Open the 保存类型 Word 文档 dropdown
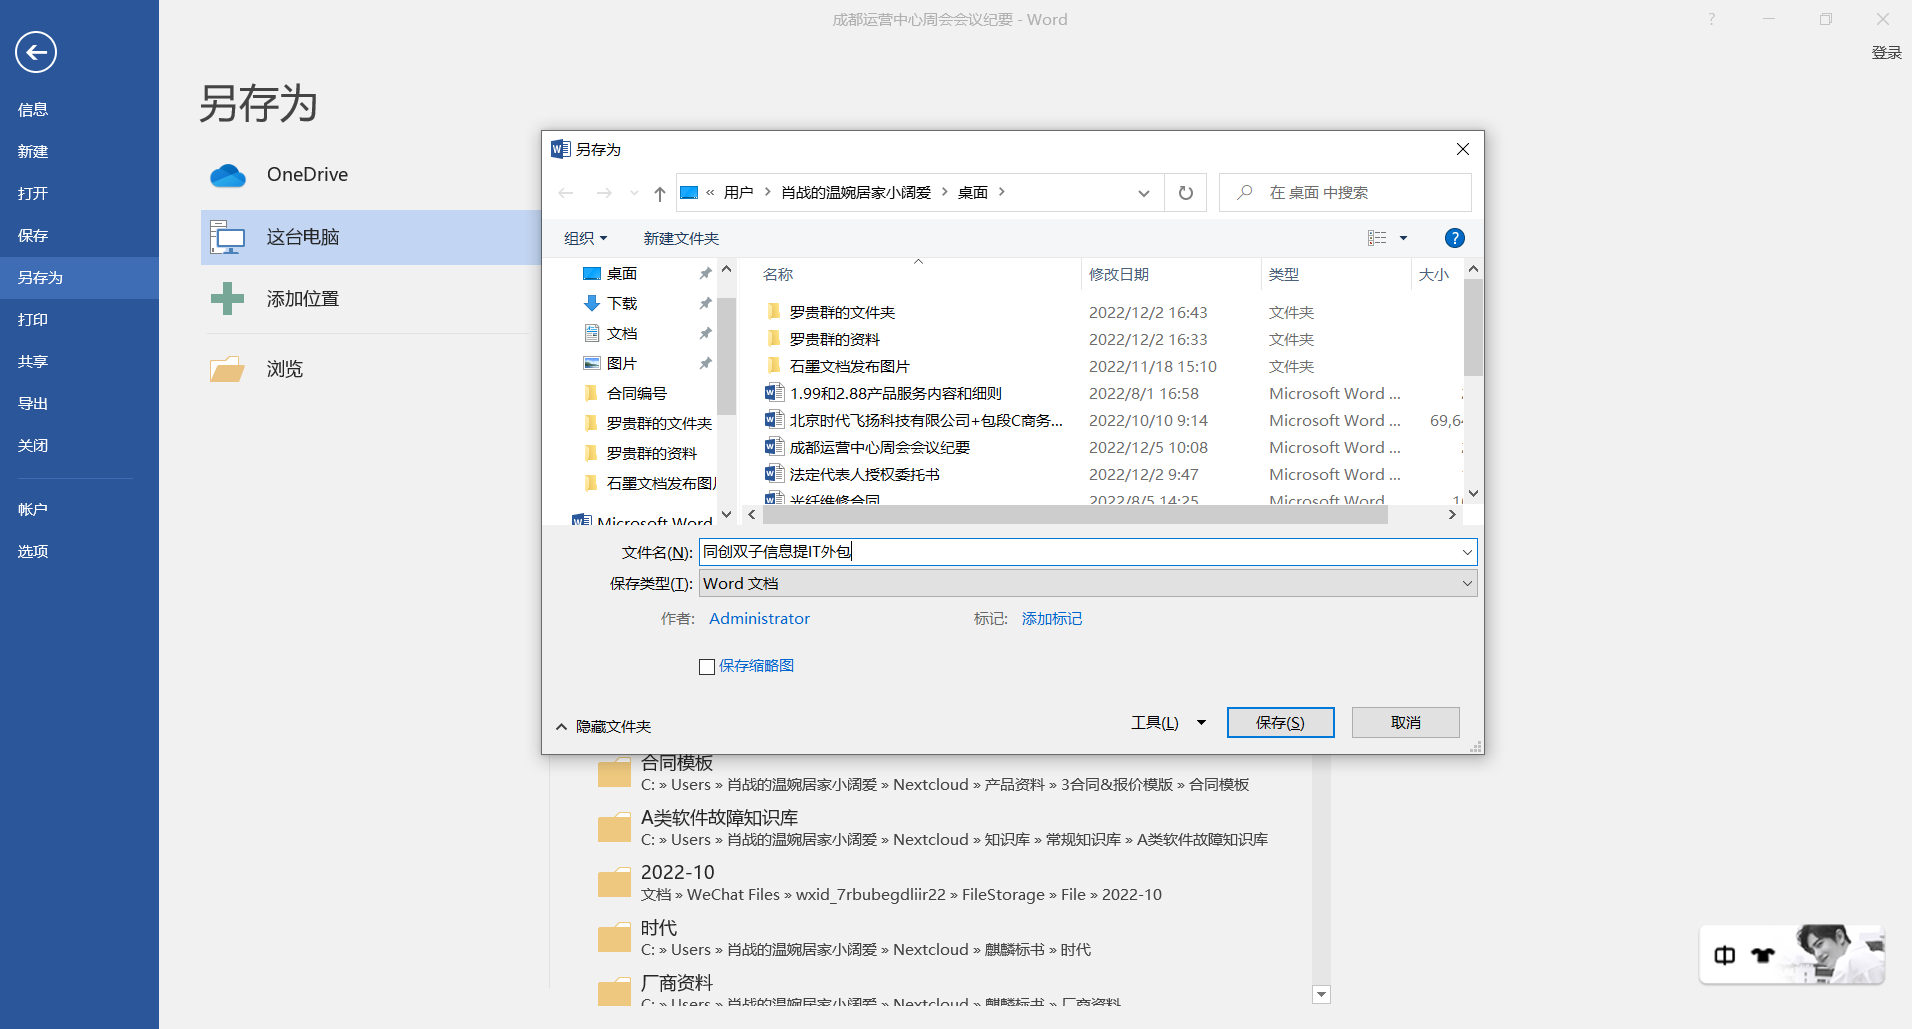Image resolution: width=1912 pixels, height=1029 pixels. click(1466, 583)
